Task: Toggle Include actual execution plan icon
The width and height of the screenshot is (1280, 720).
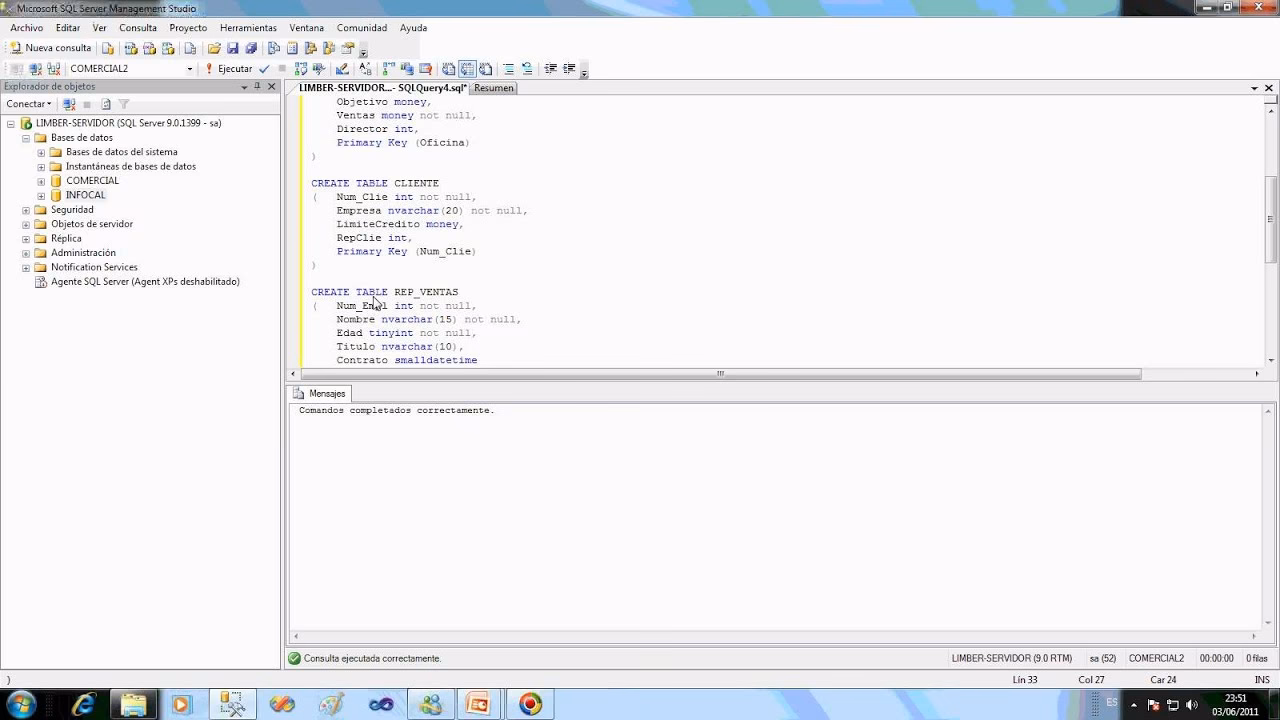Action: tap(388, 69)
